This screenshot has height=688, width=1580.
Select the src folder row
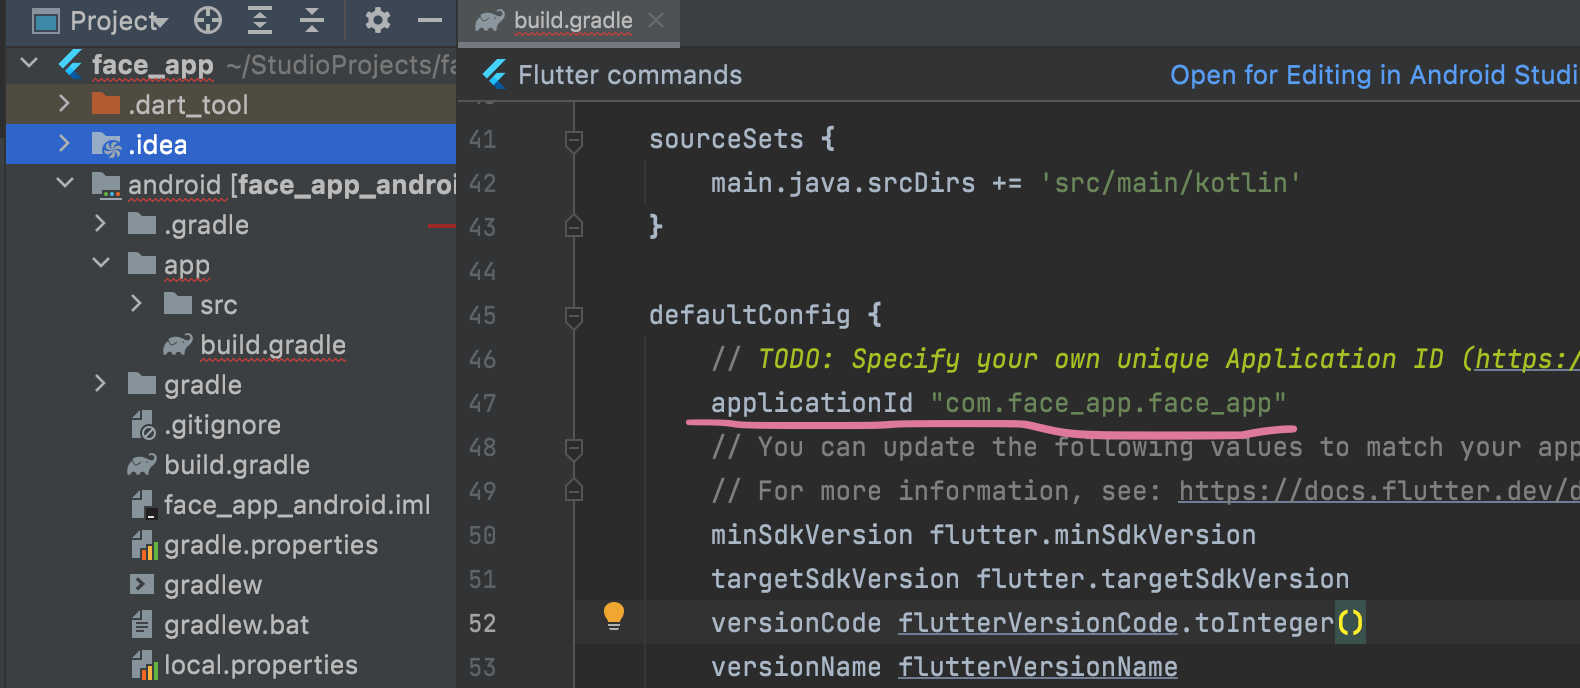pyautogui.click(x=231, y=304)
